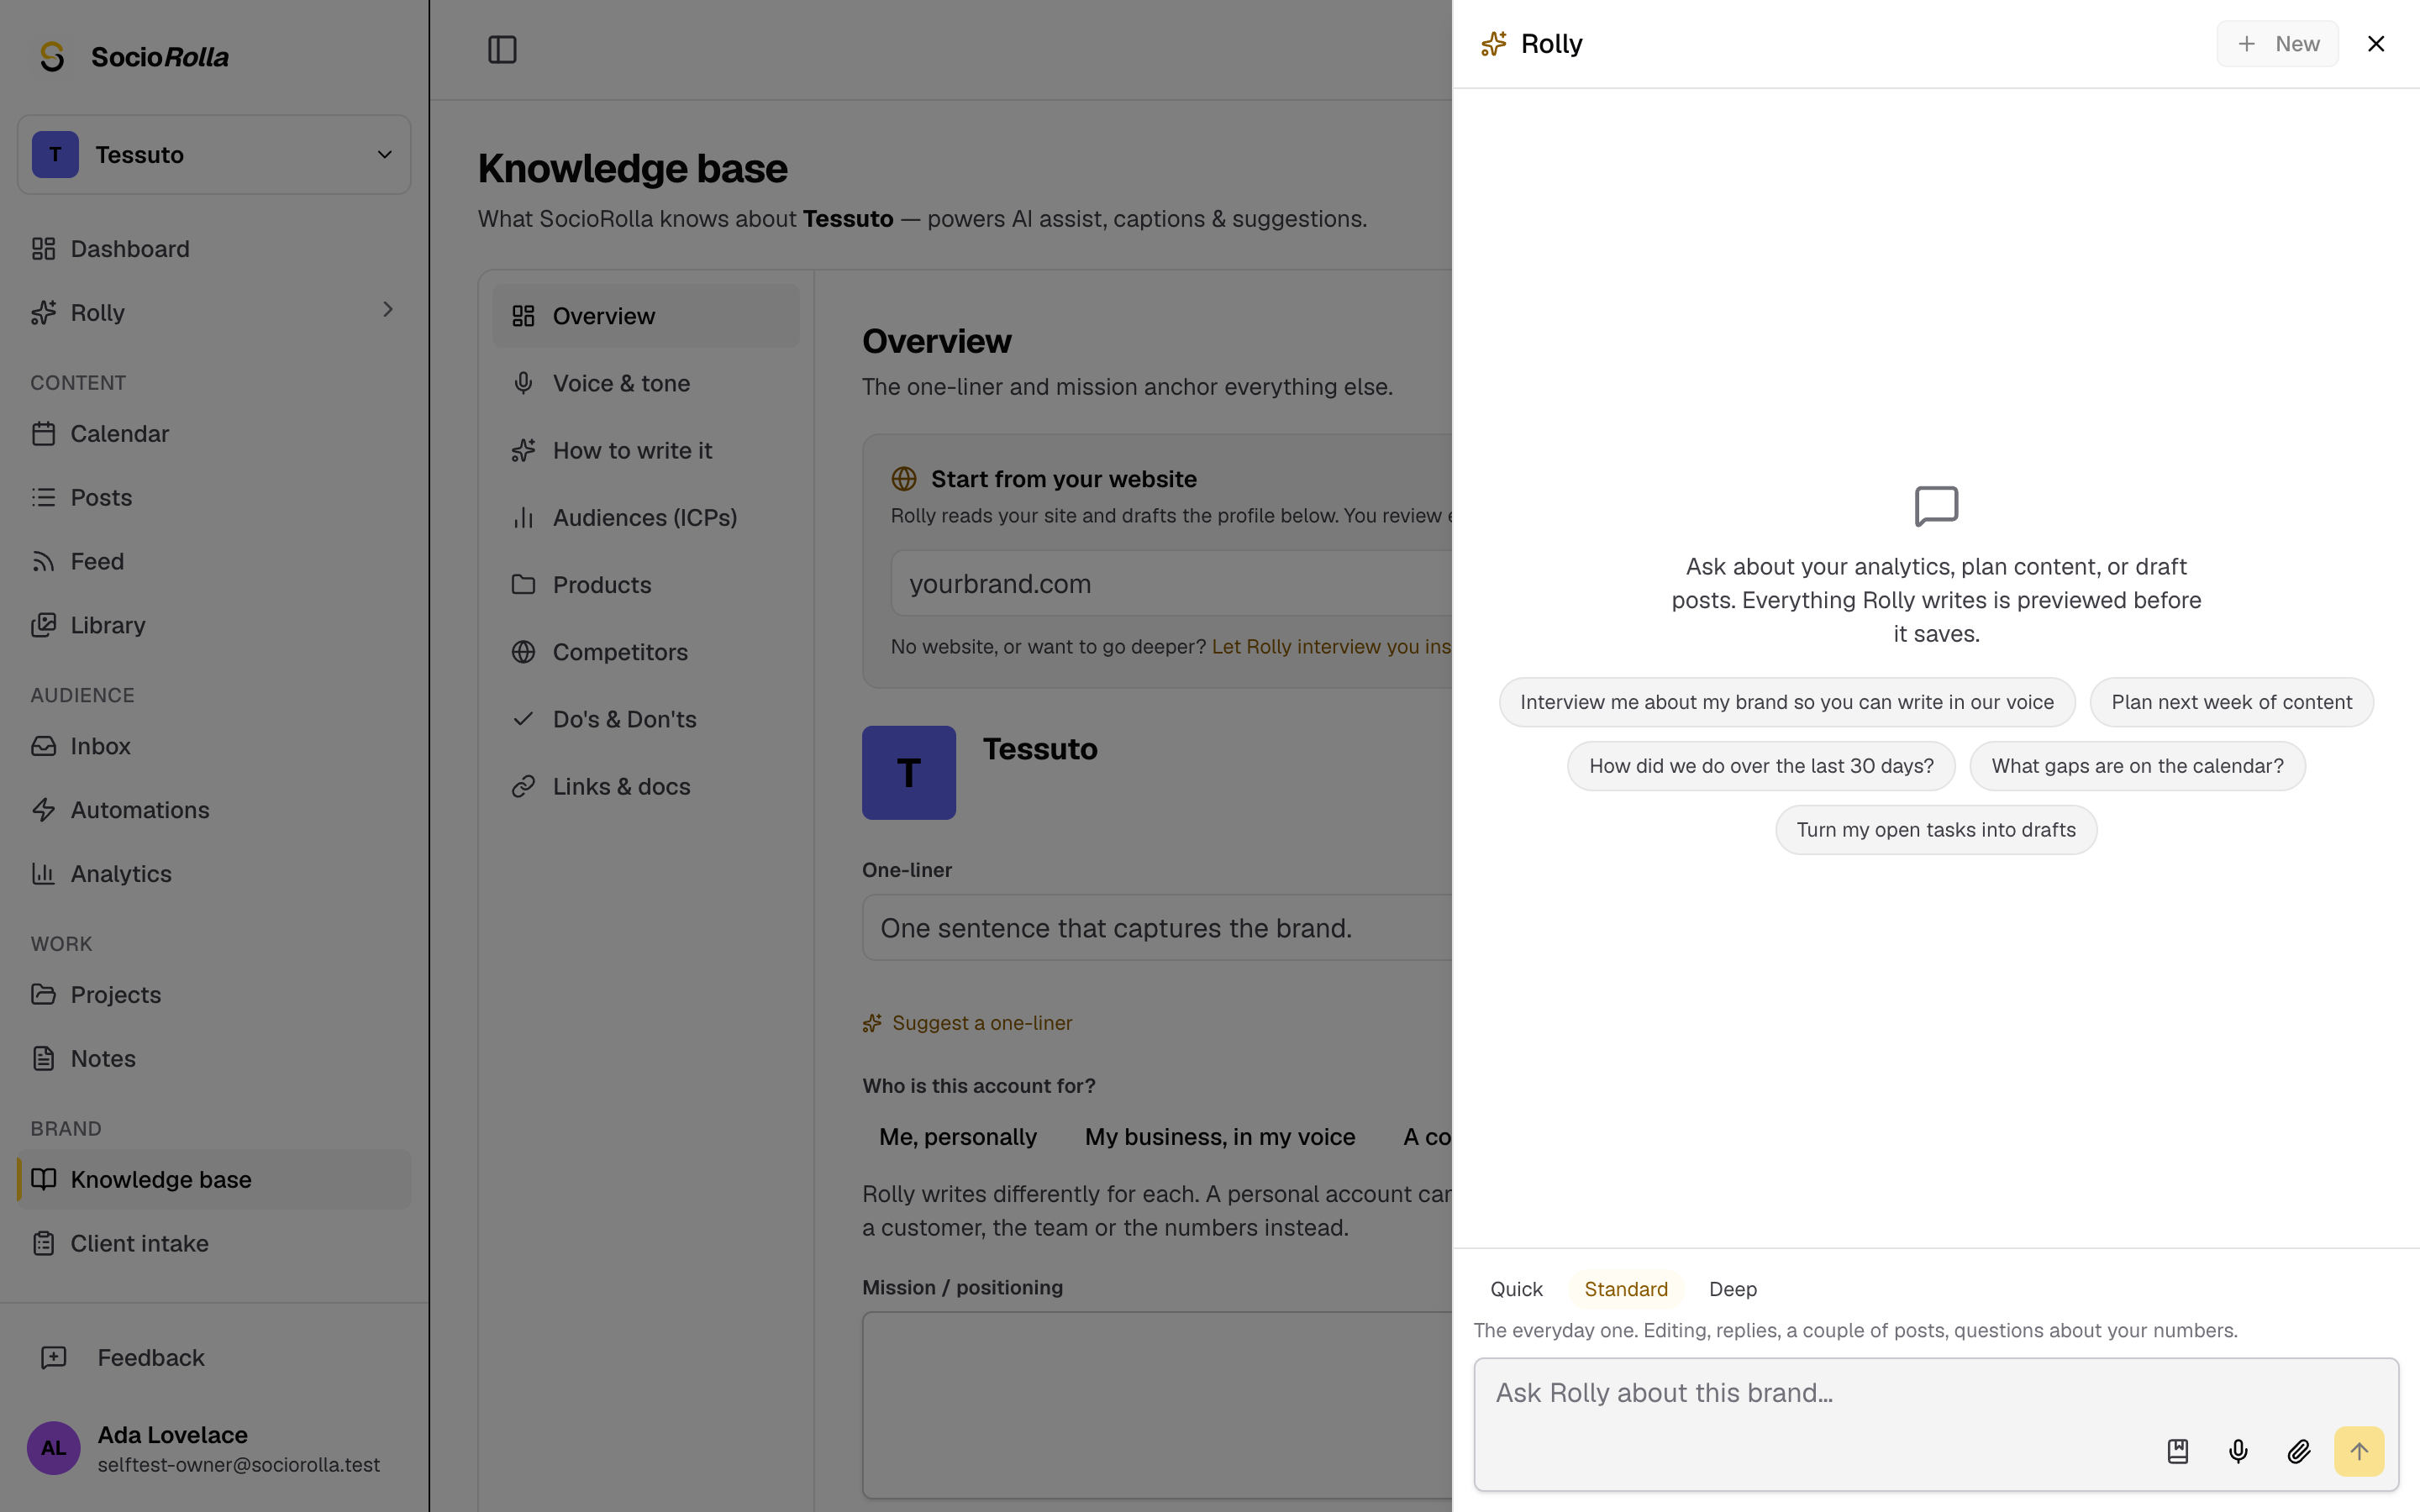The image size is (2420, 1512).
Task: Open Client intake in sidebar
Action: coord(214,1243)
